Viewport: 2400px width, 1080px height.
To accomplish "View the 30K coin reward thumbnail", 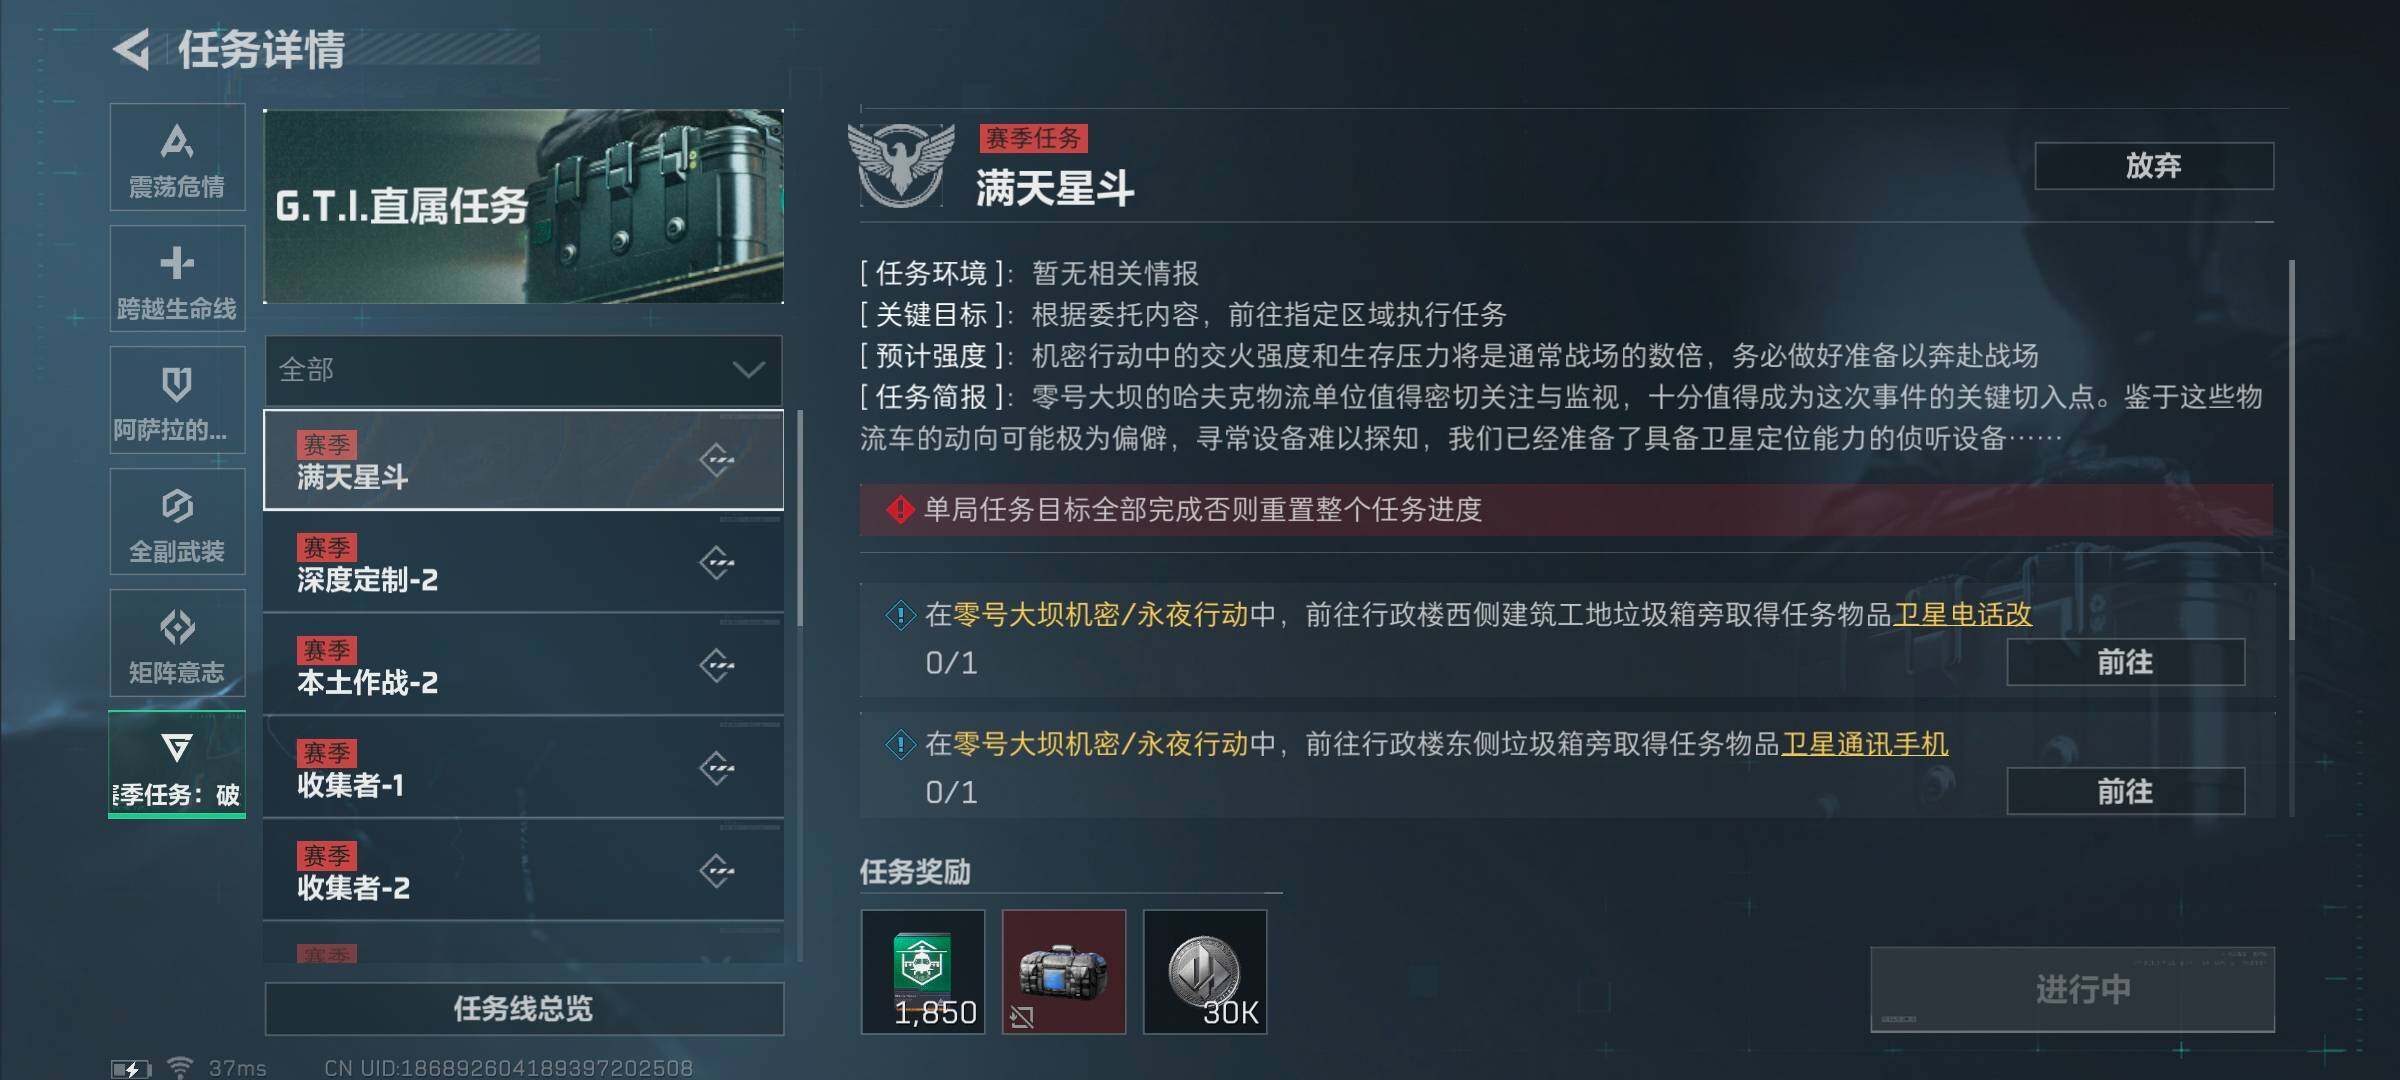I will click(1205, 972).
